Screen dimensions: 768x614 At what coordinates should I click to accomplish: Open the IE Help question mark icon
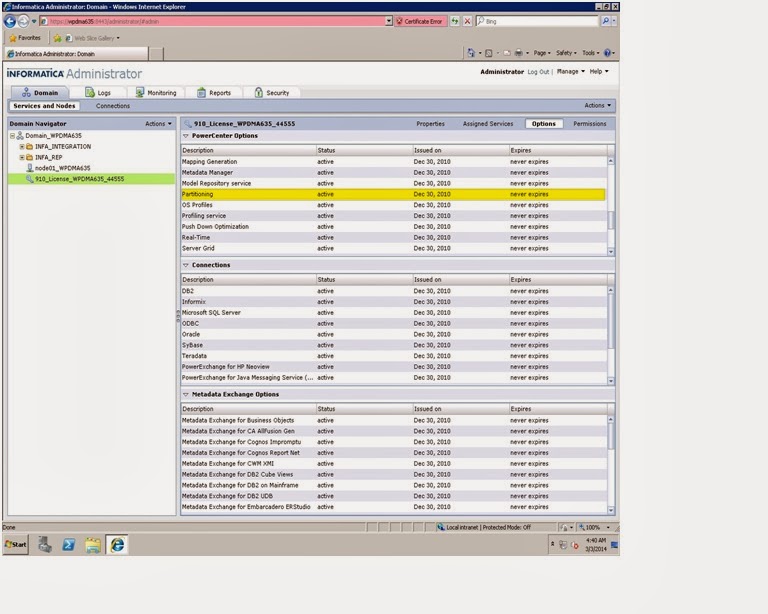[607, 53]
